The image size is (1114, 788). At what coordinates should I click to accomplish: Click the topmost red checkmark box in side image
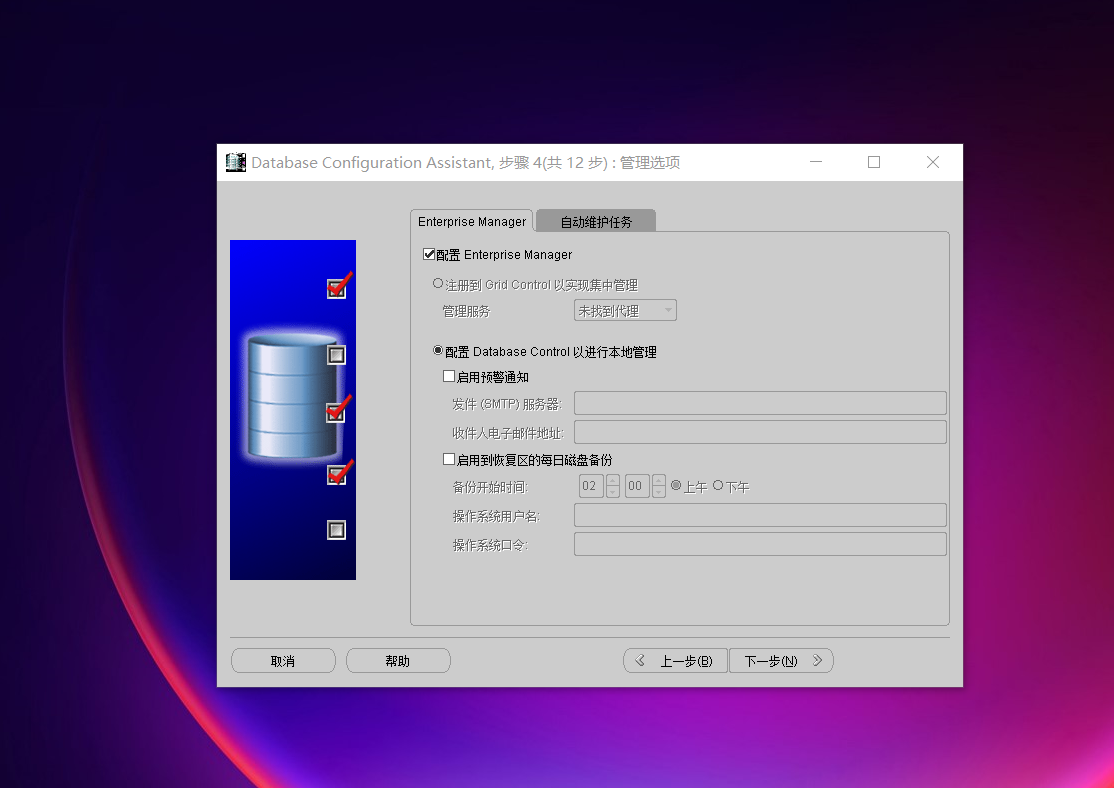(x=337, y=286)
